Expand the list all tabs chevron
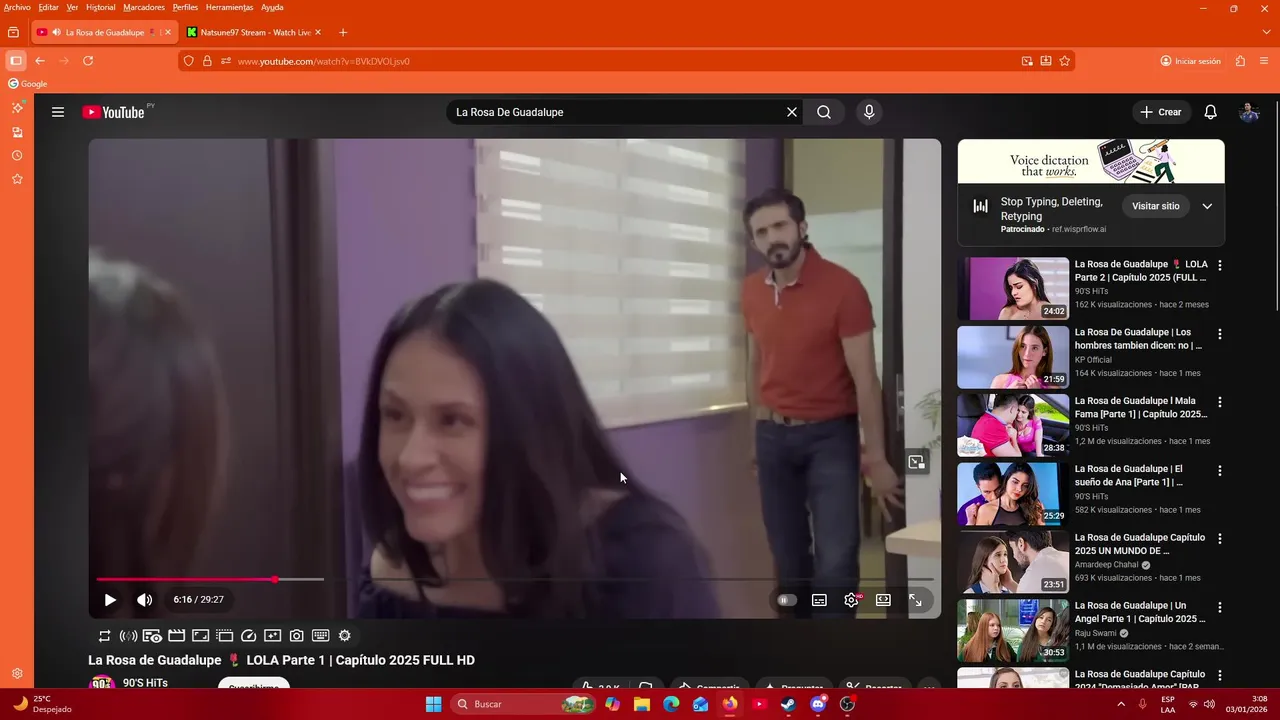 [x=1267, y=32]
